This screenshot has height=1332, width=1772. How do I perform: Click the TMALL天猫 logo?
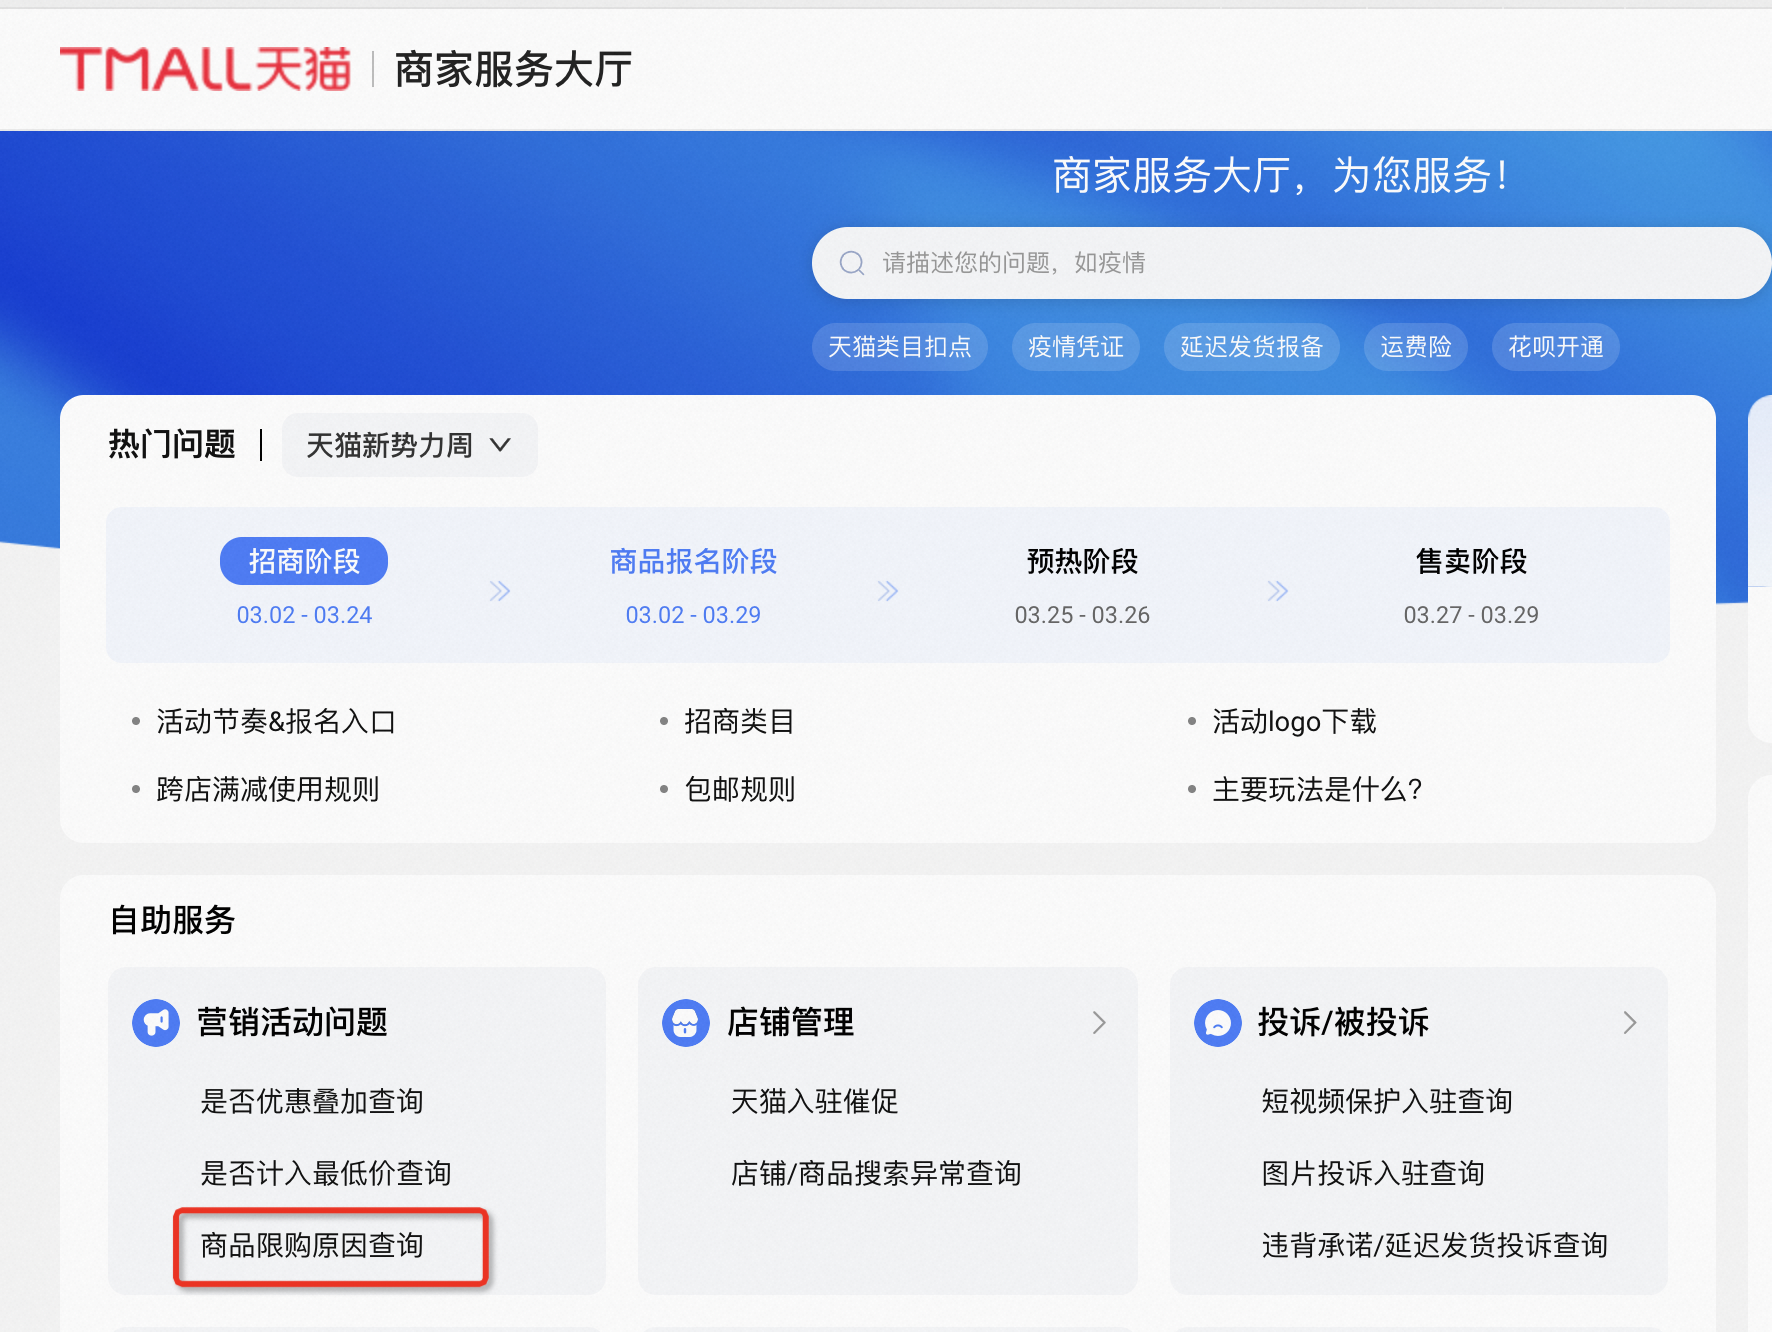(206, 69)
